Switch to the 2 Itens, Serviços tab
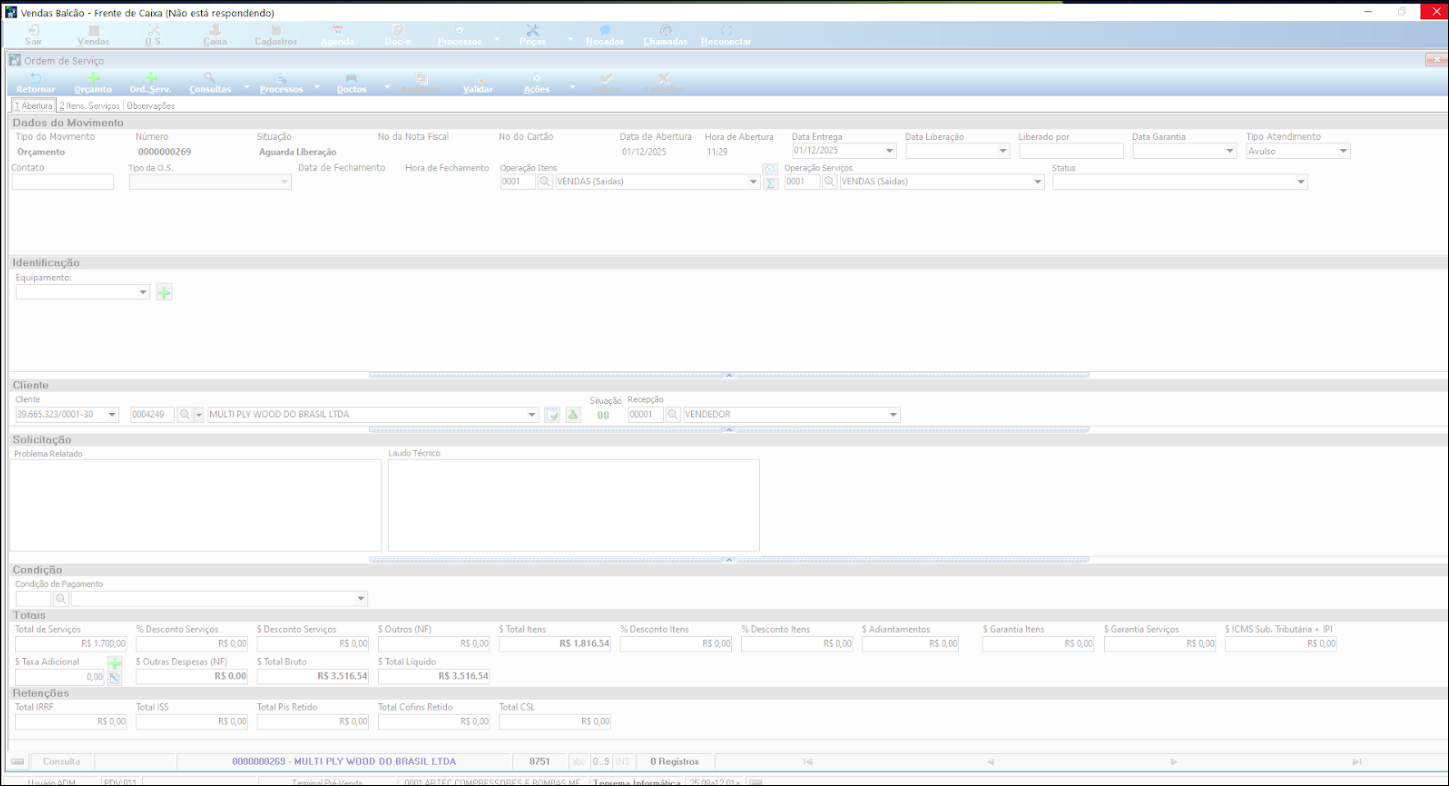 click(x=90, y=105)
